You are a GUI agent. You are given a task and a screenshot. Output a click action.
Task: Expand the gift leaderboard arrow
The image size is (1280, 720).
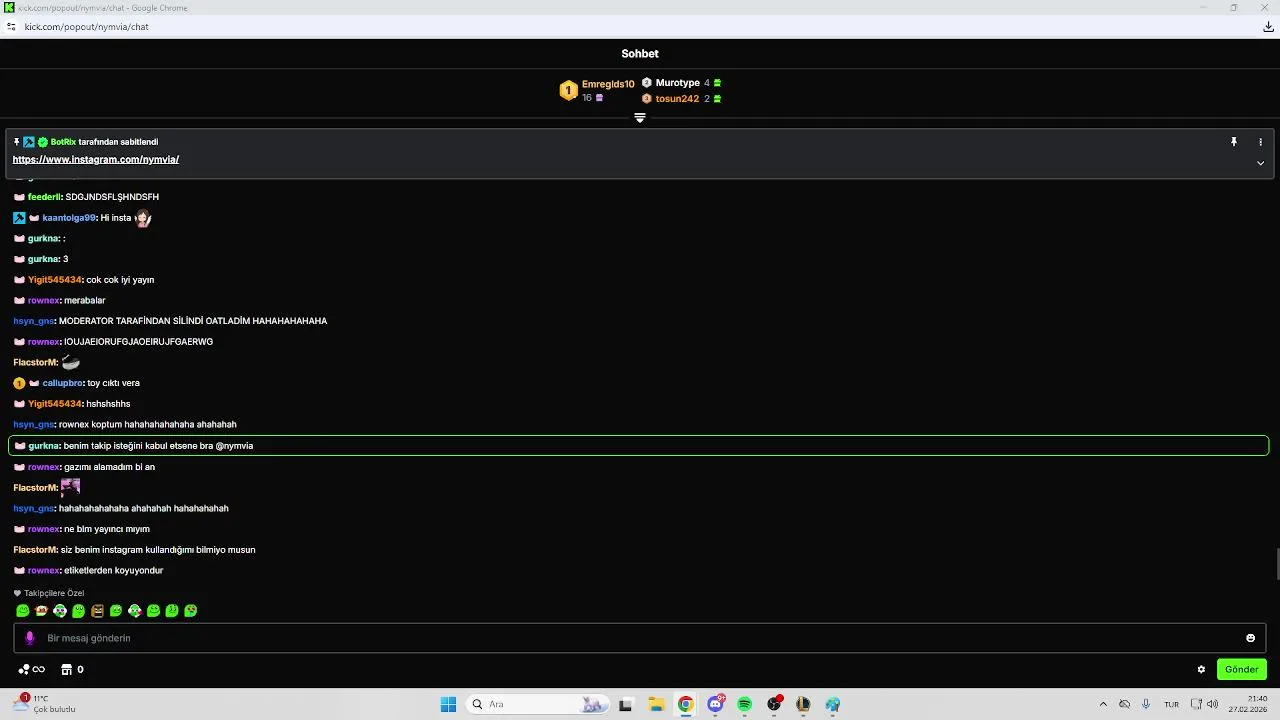[x=640, y=118]
